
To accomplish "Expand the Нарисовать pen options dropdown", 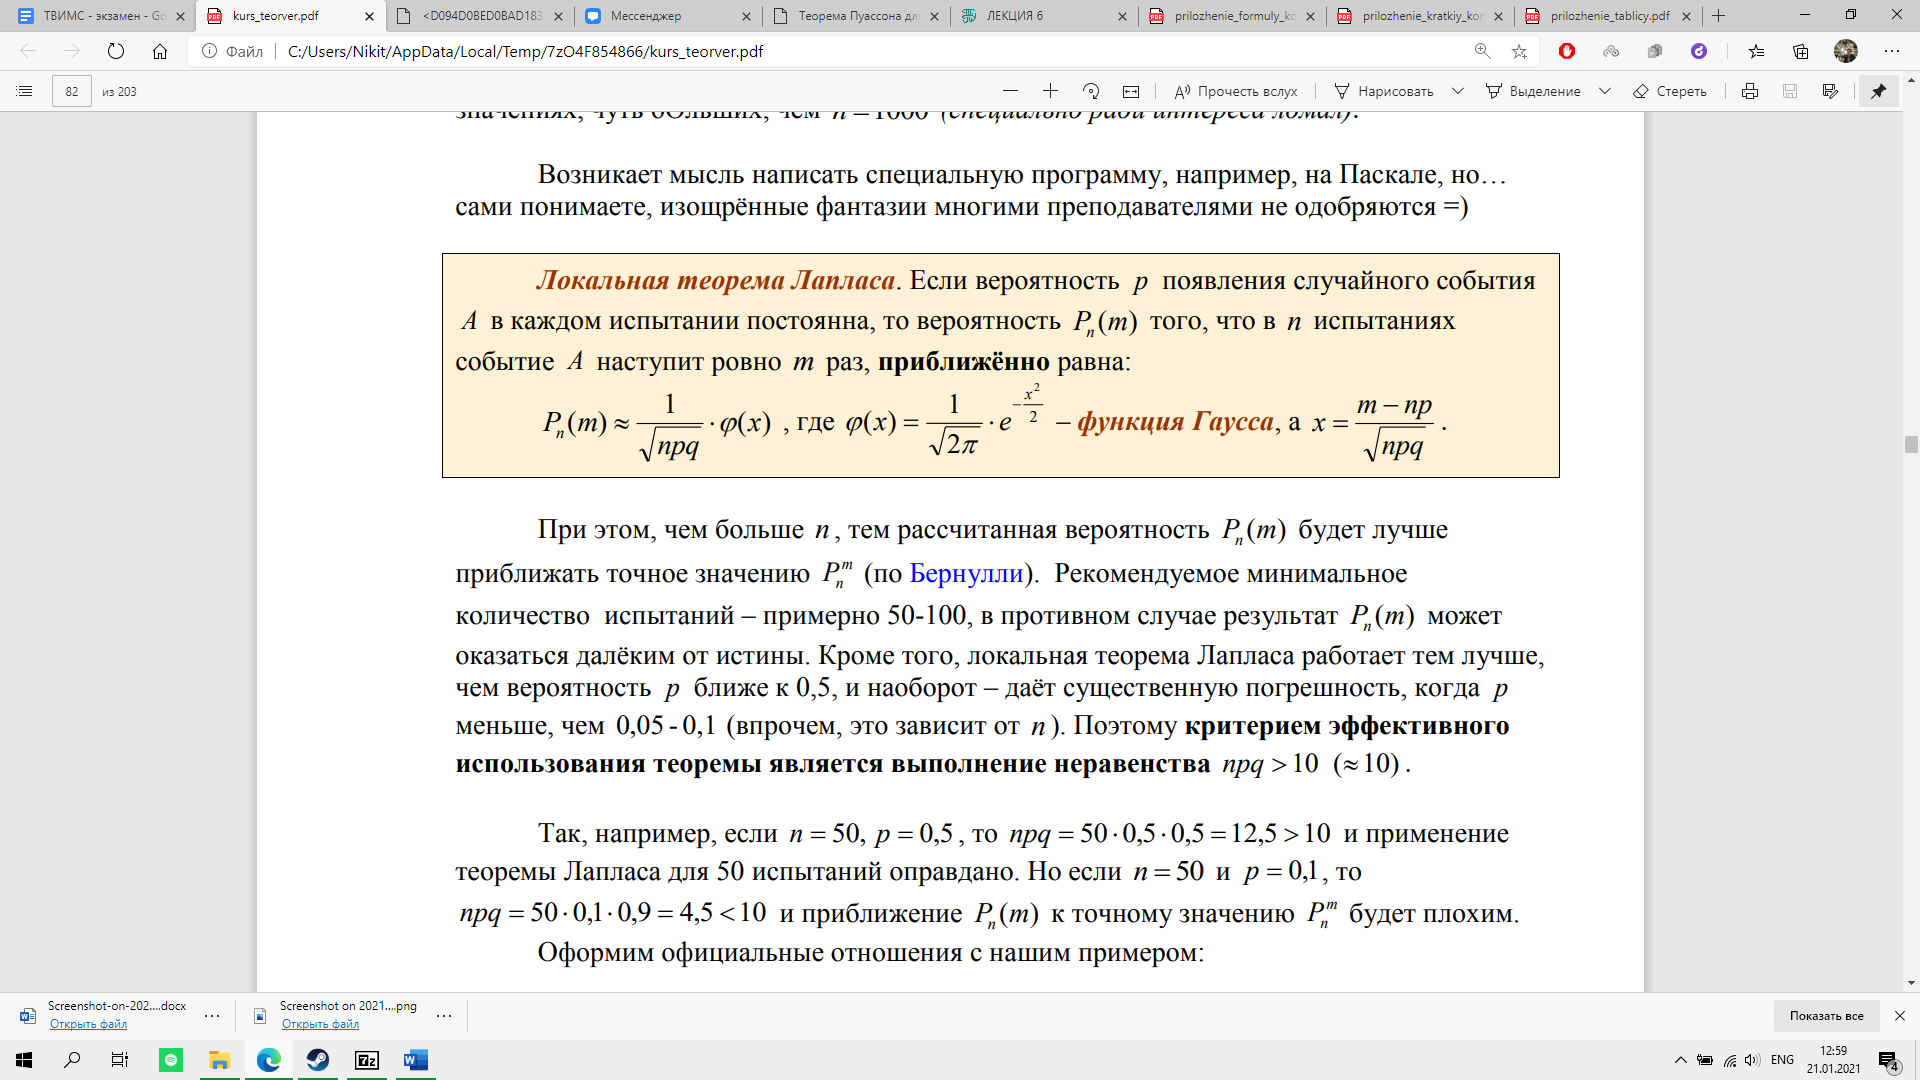I will [x=1458, y=91].
